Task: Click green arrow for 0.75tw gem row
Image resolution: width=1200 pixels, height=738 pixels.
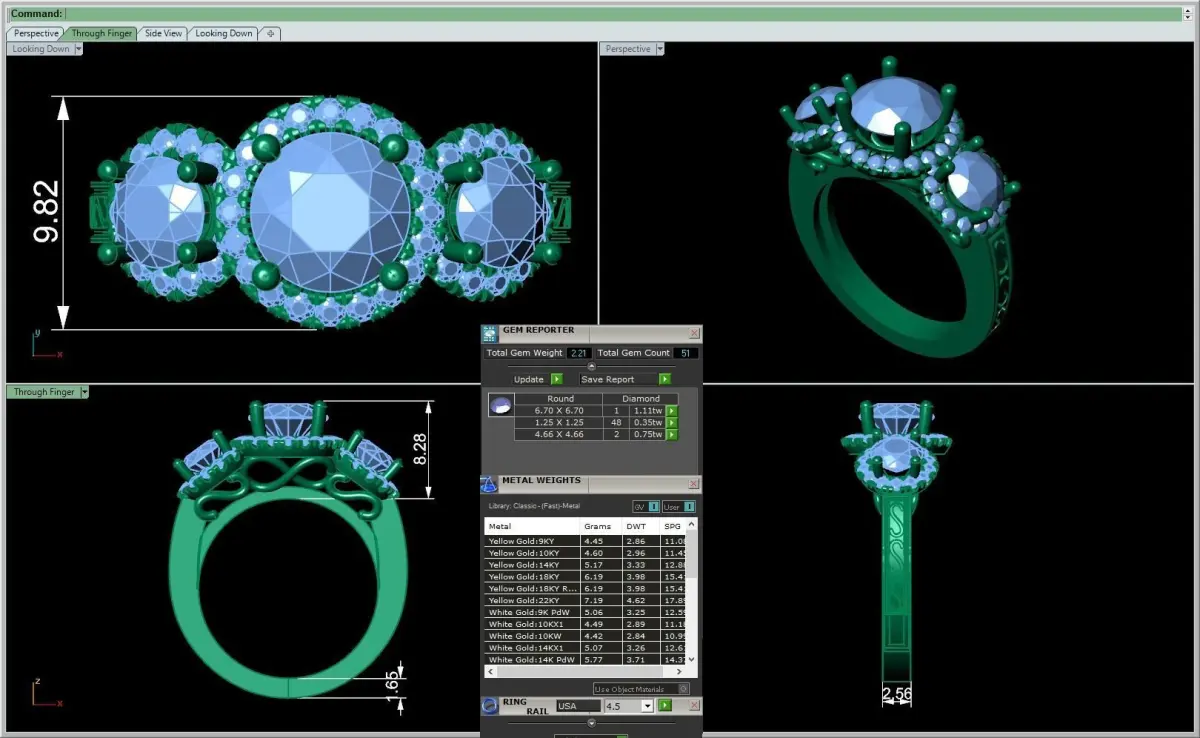Action: pos(672,434)
